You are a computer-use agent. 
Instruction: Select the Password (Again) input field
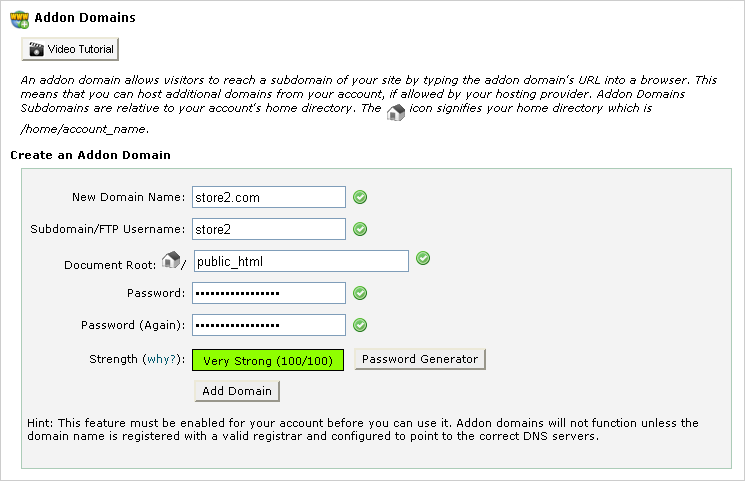(x=269, y=325)
